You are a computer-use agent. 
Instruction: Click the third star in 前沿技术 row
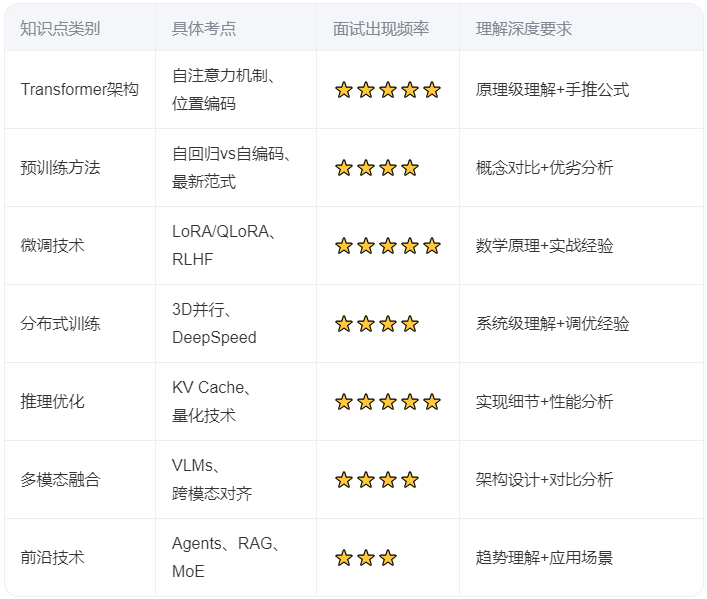coord(388,558)
